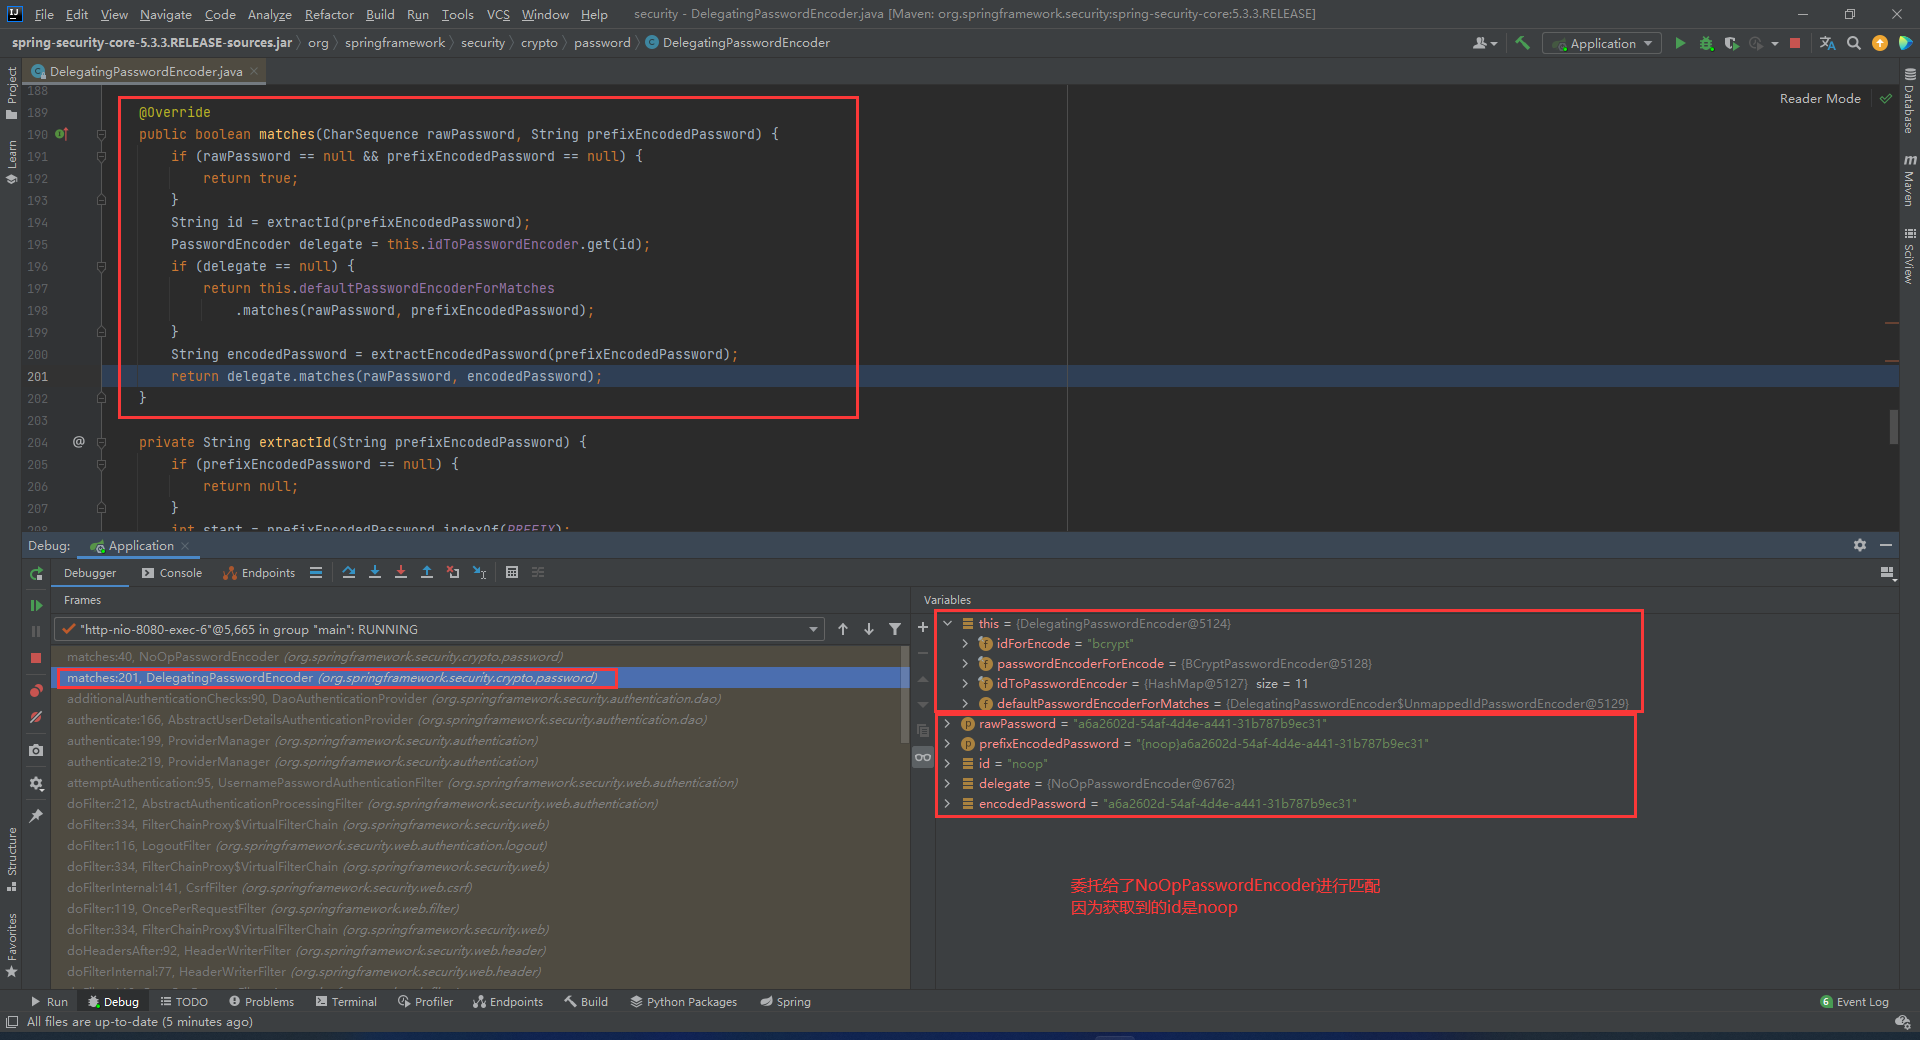1920x1040 pixels.
Task: Click the Step Out debug icon
Action: coord(427,572)
